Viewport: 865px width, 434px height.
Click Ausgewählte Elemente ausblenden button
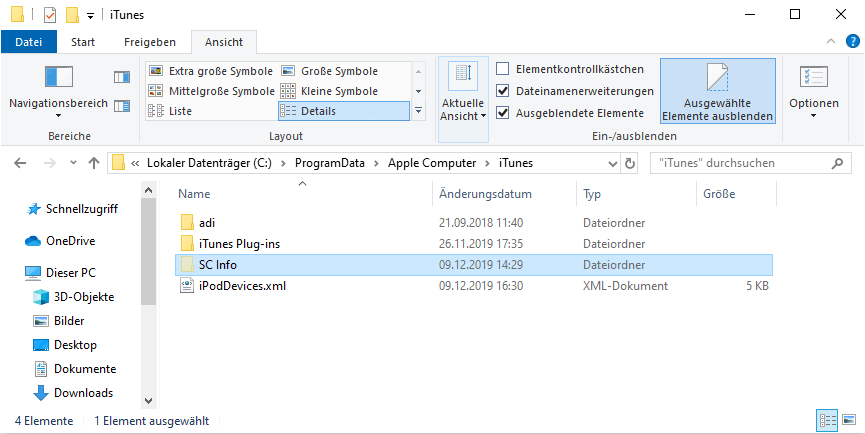[x=717, y=93]
